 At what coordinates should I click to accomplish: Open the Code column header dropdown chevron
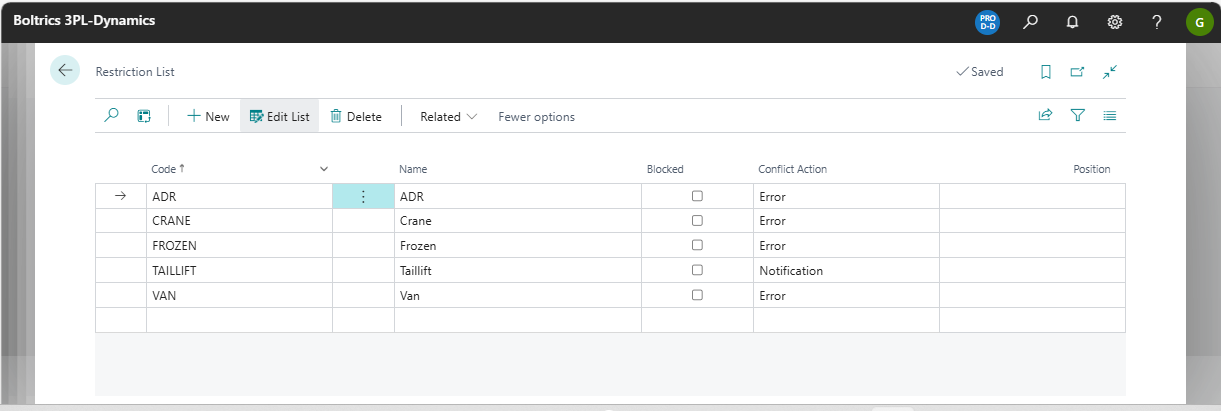323,170
